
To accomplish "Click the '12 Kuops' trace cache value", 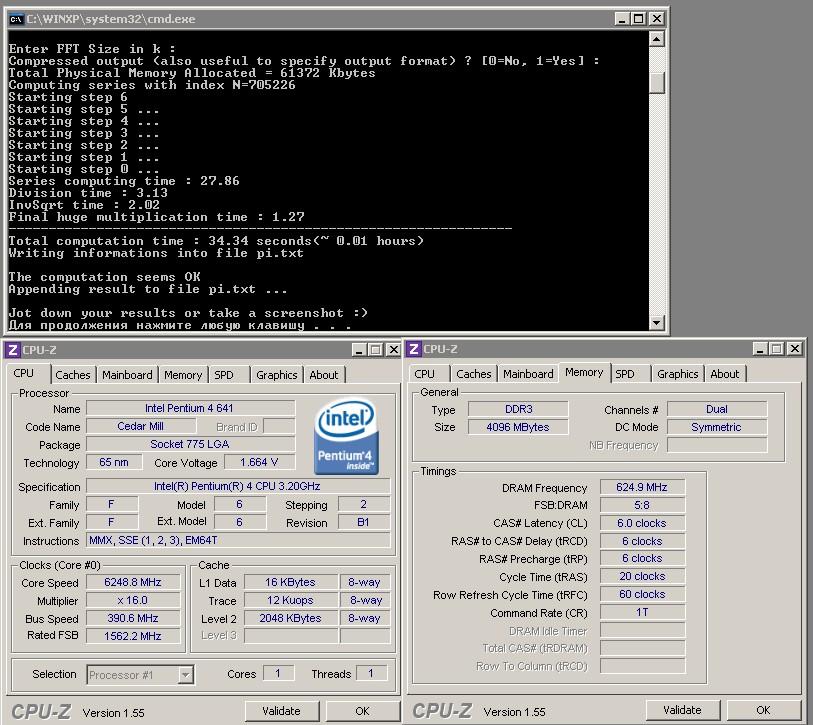I will (290, 601).
